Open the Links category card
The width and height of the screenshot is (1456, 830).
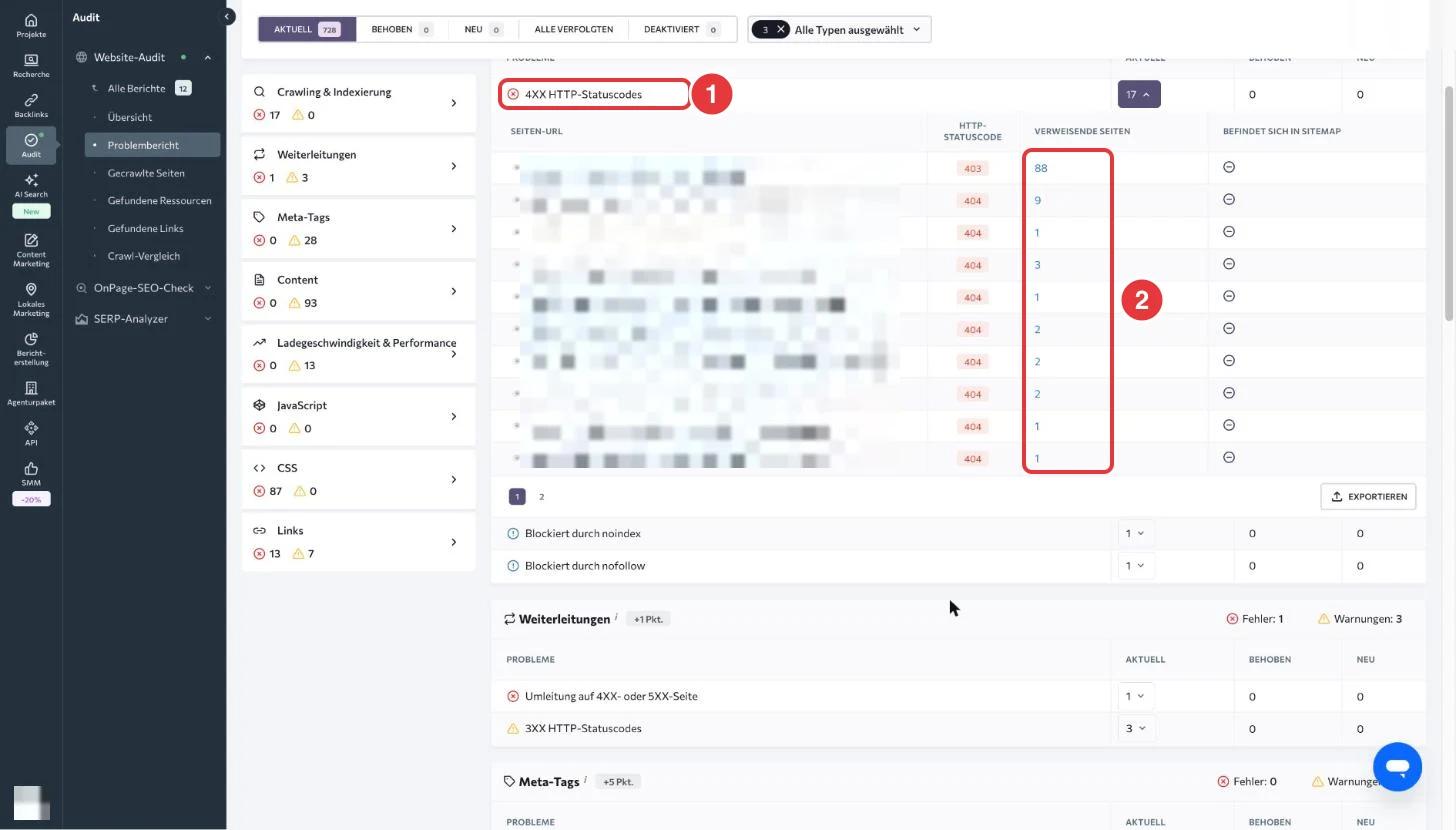358,542
